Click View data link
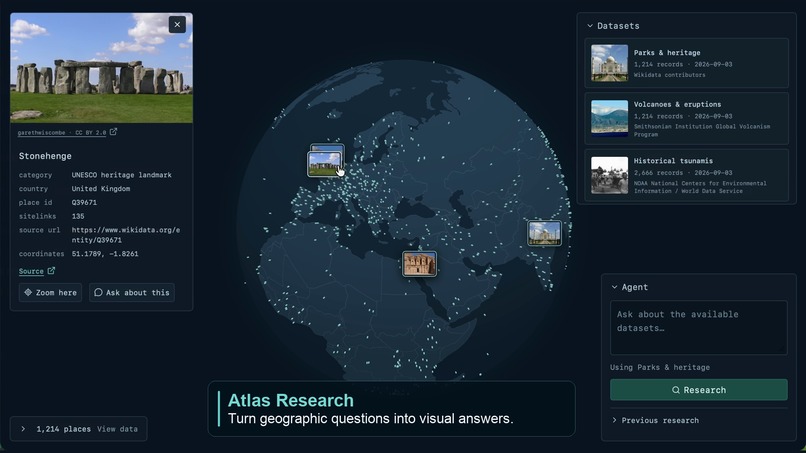This screenshot has width=806, height=453. (x=117, y=429)
